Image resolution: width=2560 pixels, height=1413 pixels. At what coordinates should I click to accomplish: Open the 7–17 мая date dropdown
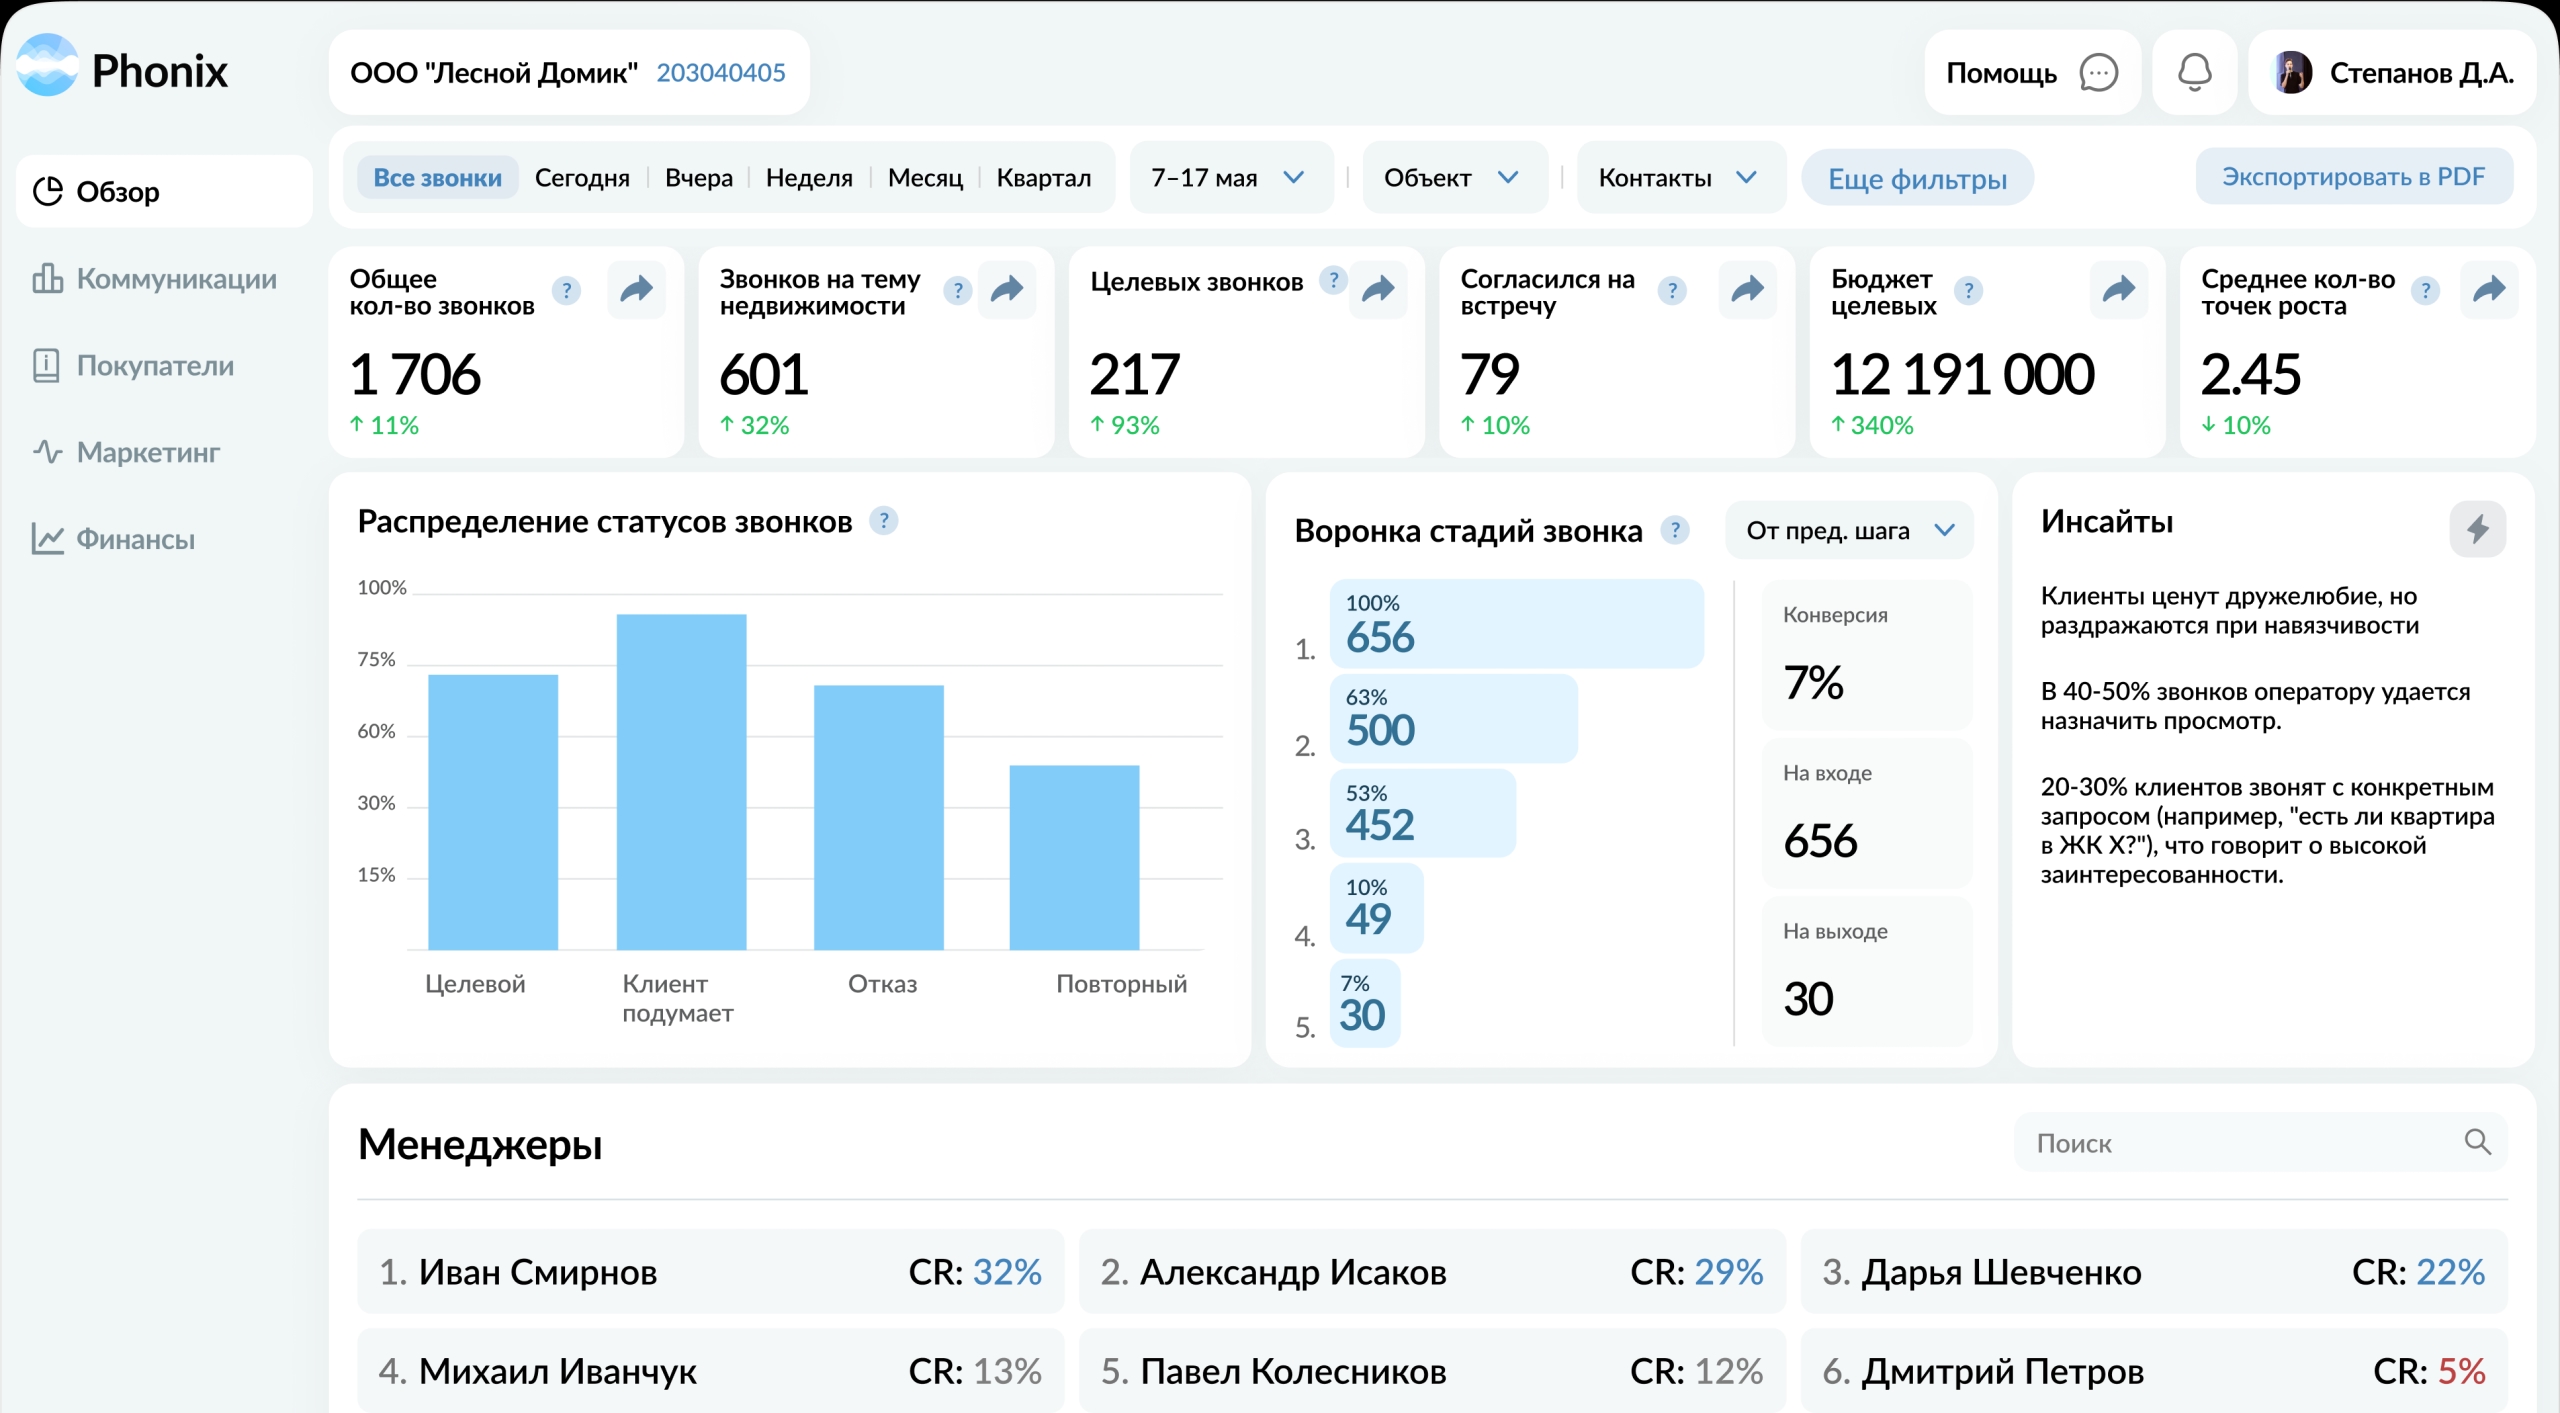1229,178
